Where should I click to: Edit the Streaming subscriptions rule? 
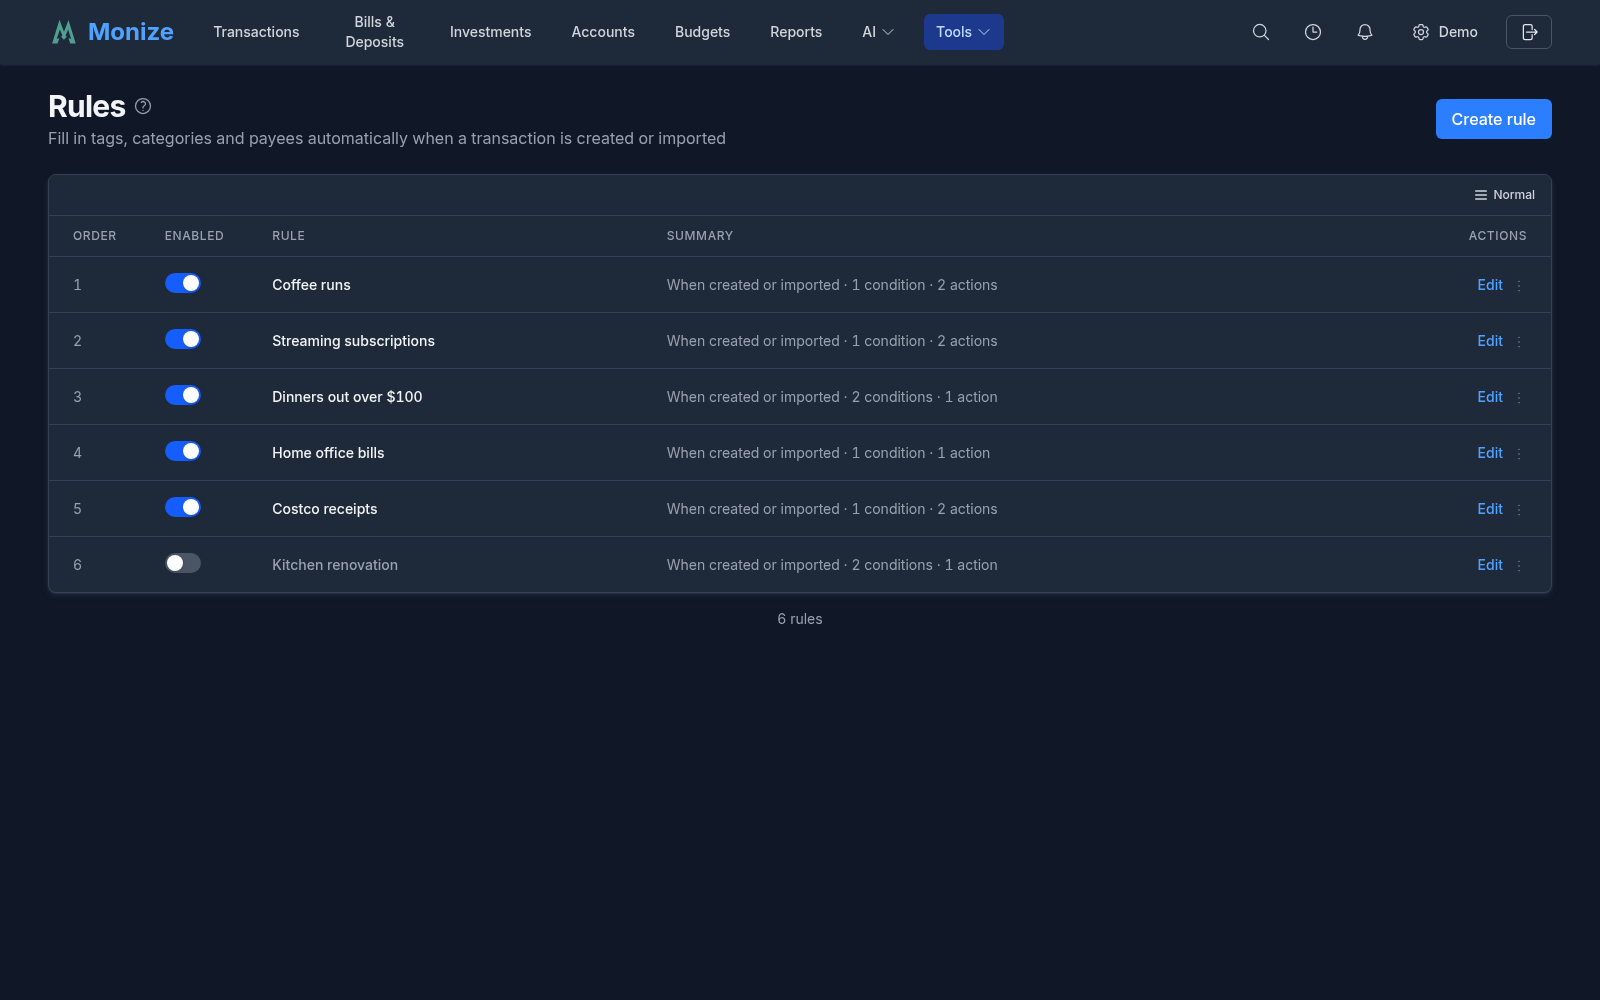[1490, 341]
